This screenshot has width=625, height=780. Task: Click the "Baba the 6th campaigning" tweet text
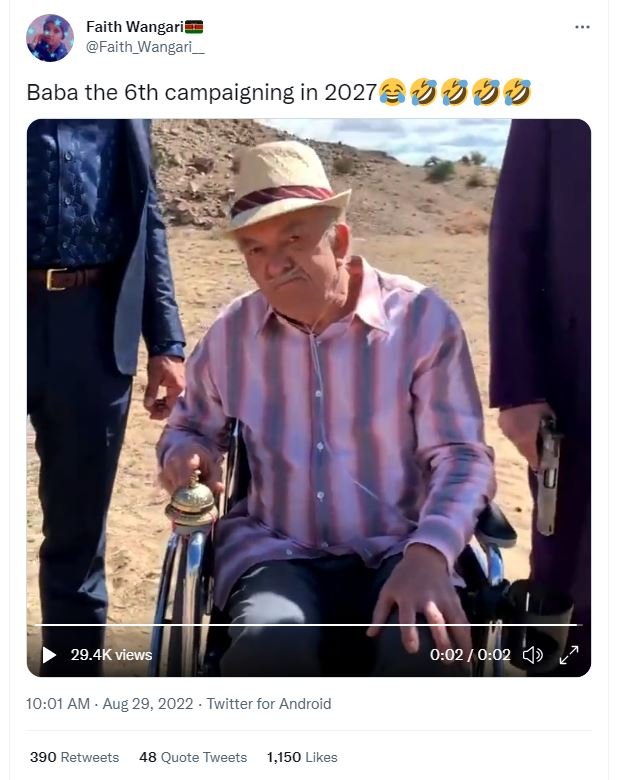coord(200,93)
